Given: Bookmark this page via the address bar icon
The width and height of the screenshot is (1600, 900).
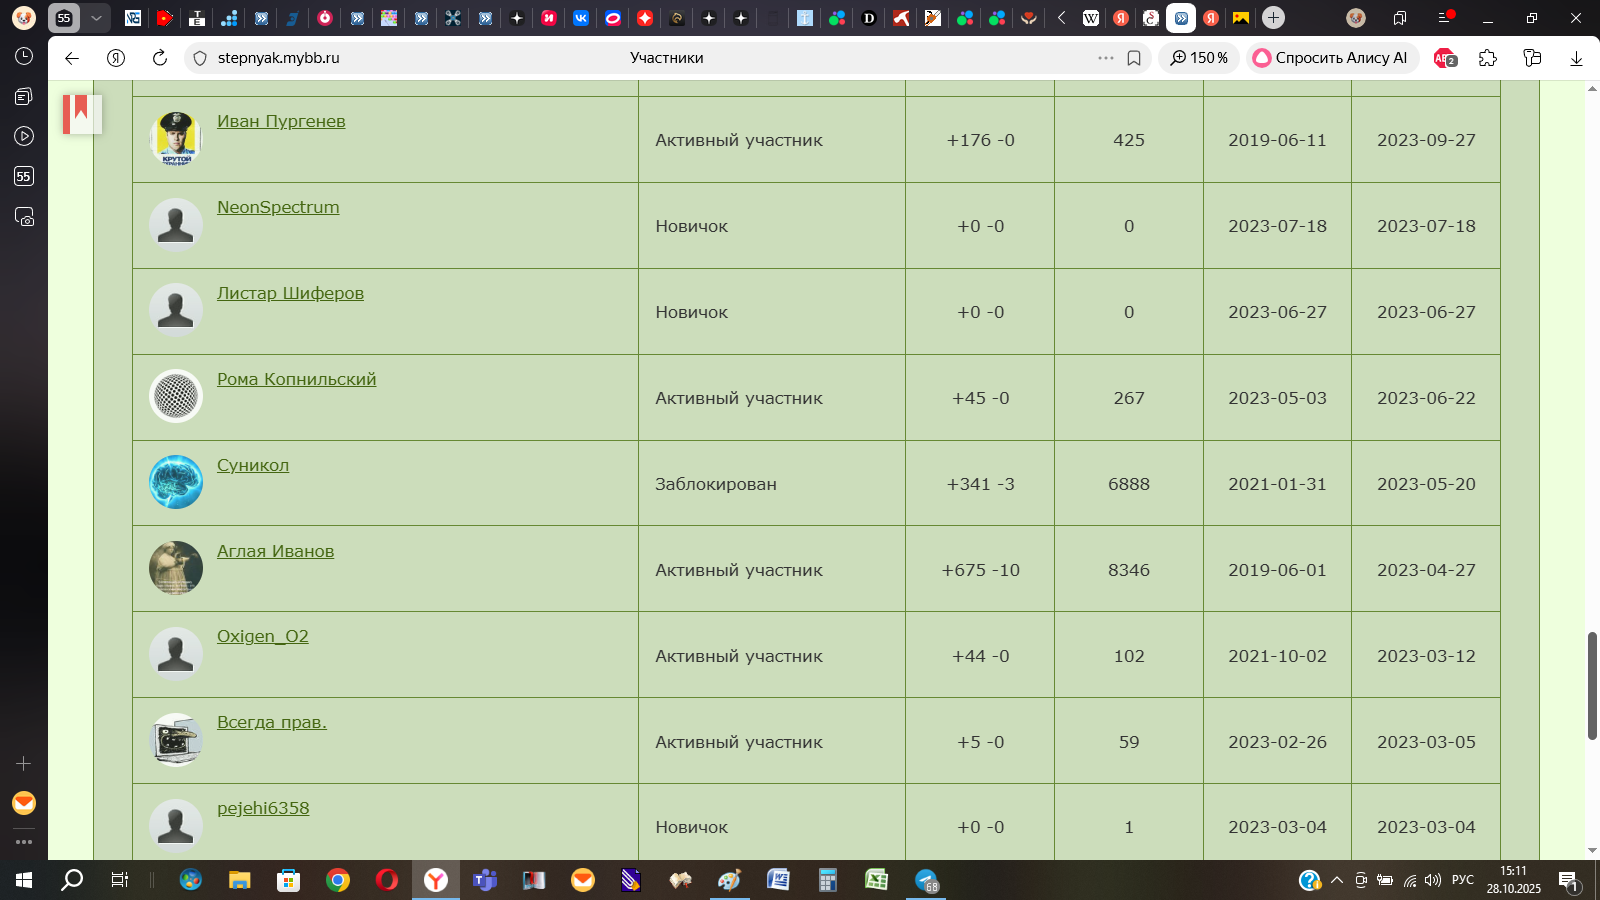Looking at the screenshot, I should pyautogui.click(x=1134, y=58).
